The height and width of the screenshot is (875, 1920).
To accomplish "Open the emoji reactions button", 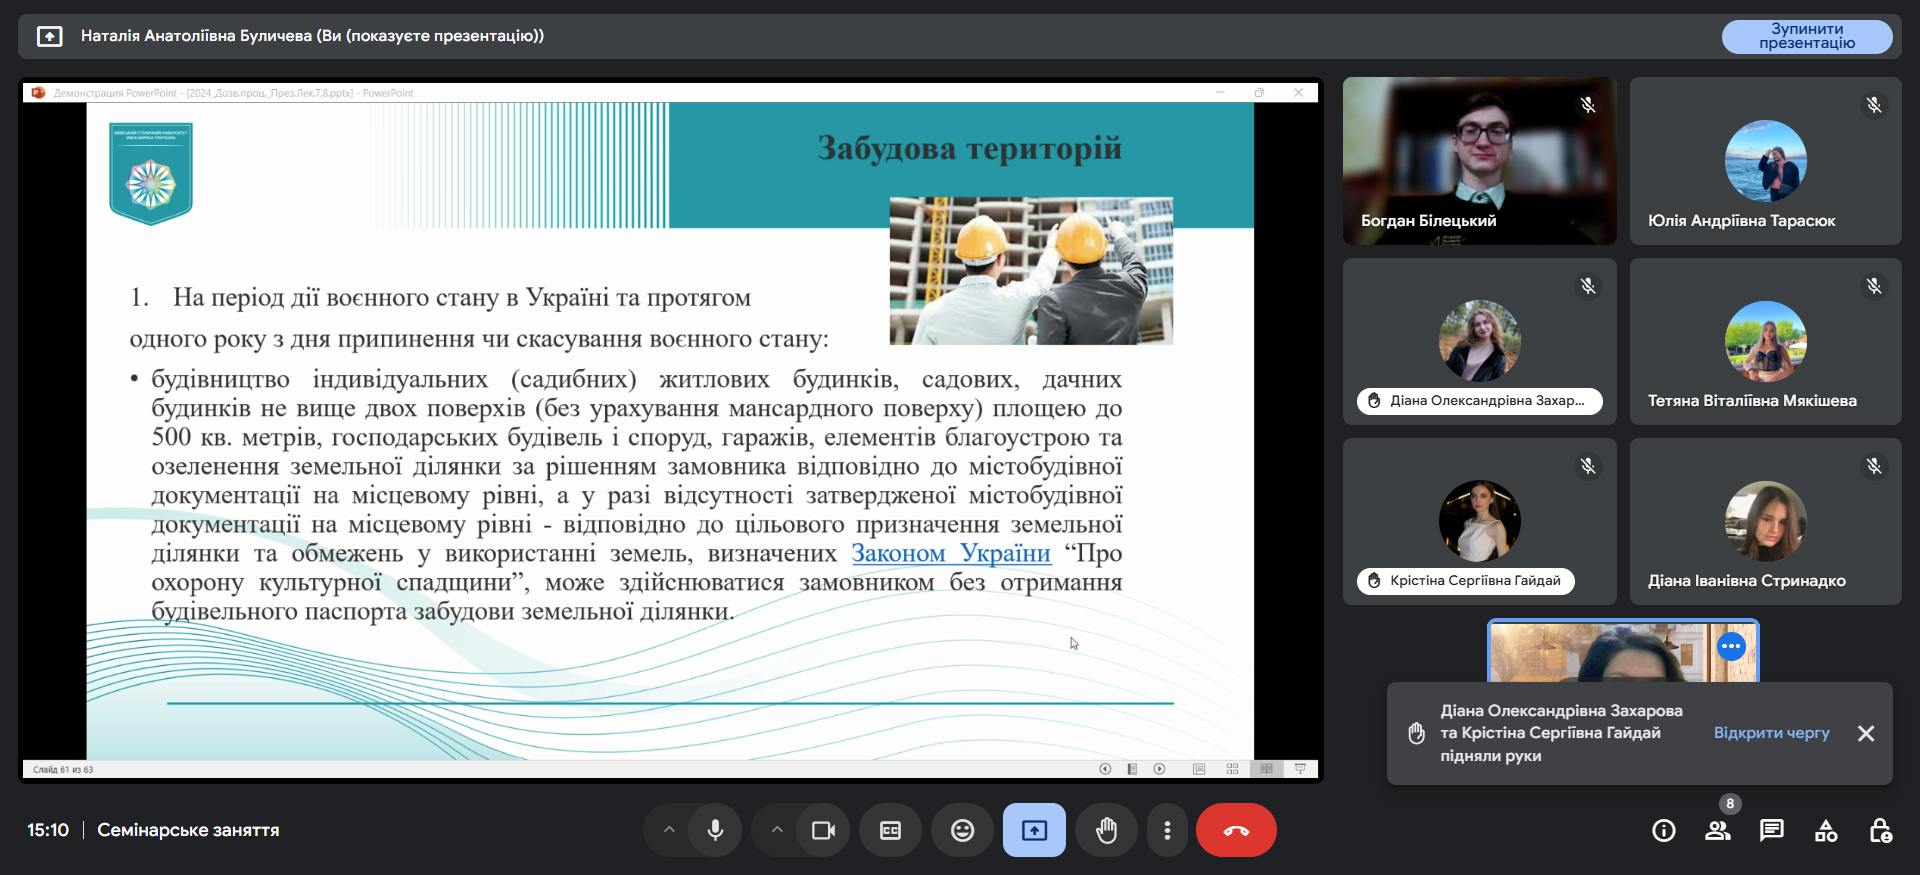I will click(962, 830).
